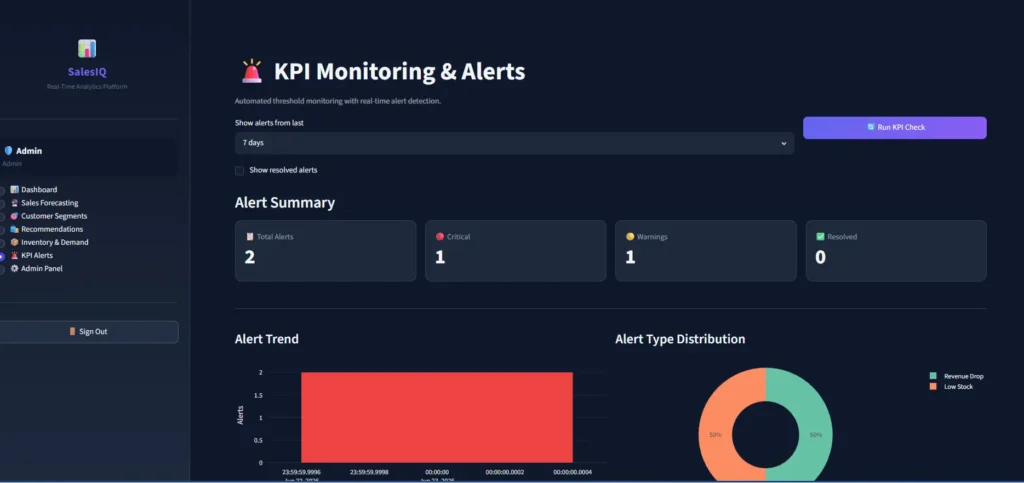Image resolution: width=1024 pixels, height=483 pixels.
Task: Switch to Inventory & Demand
Action: (54, 242)
